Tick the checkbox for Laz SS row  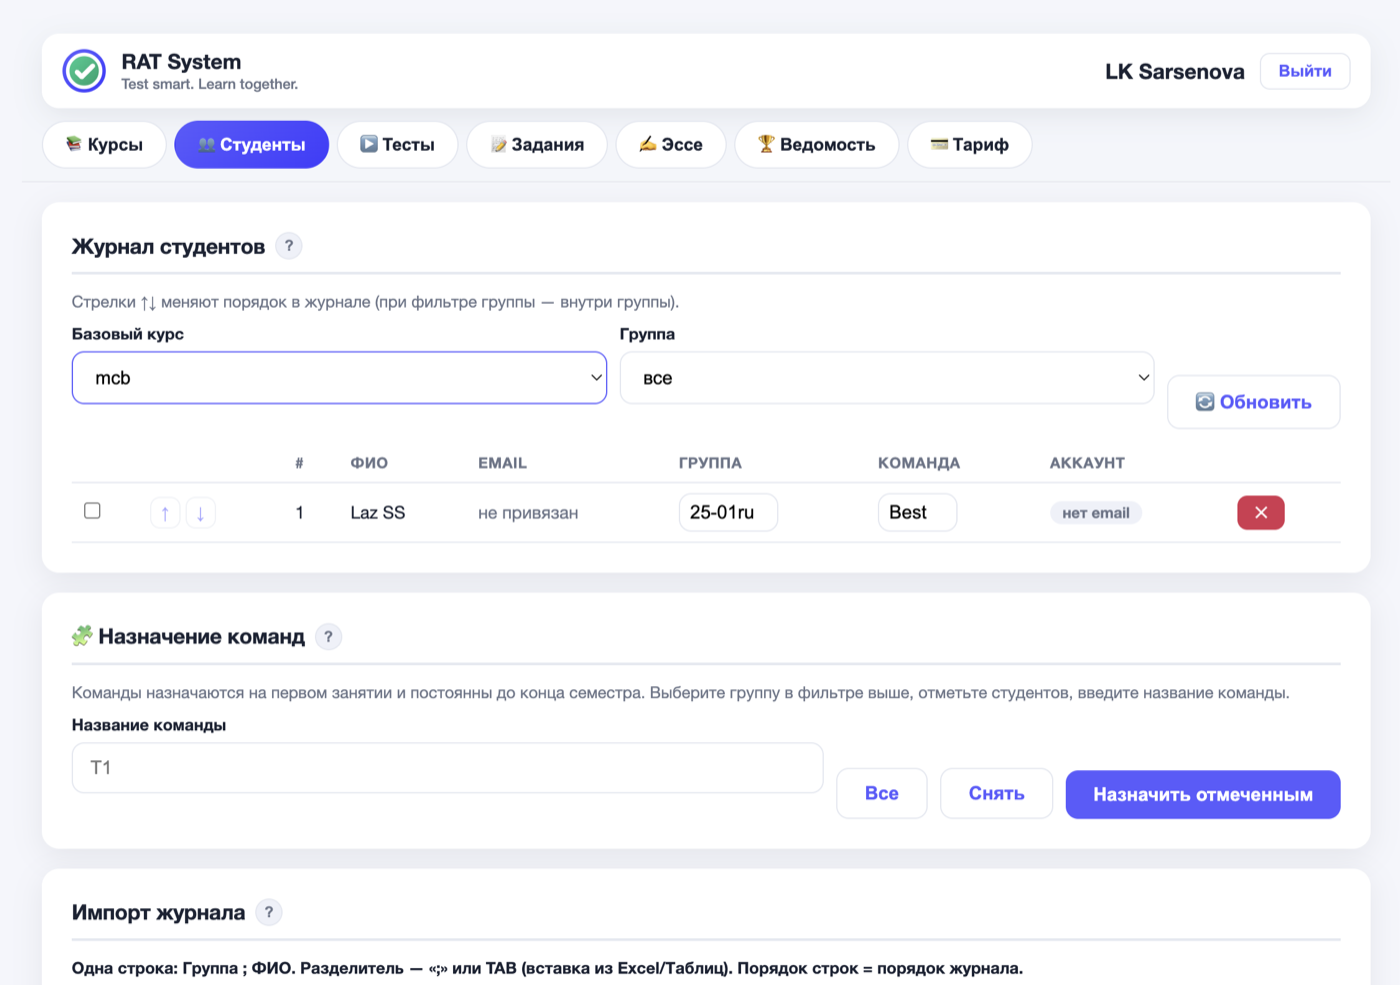(92, 511)
